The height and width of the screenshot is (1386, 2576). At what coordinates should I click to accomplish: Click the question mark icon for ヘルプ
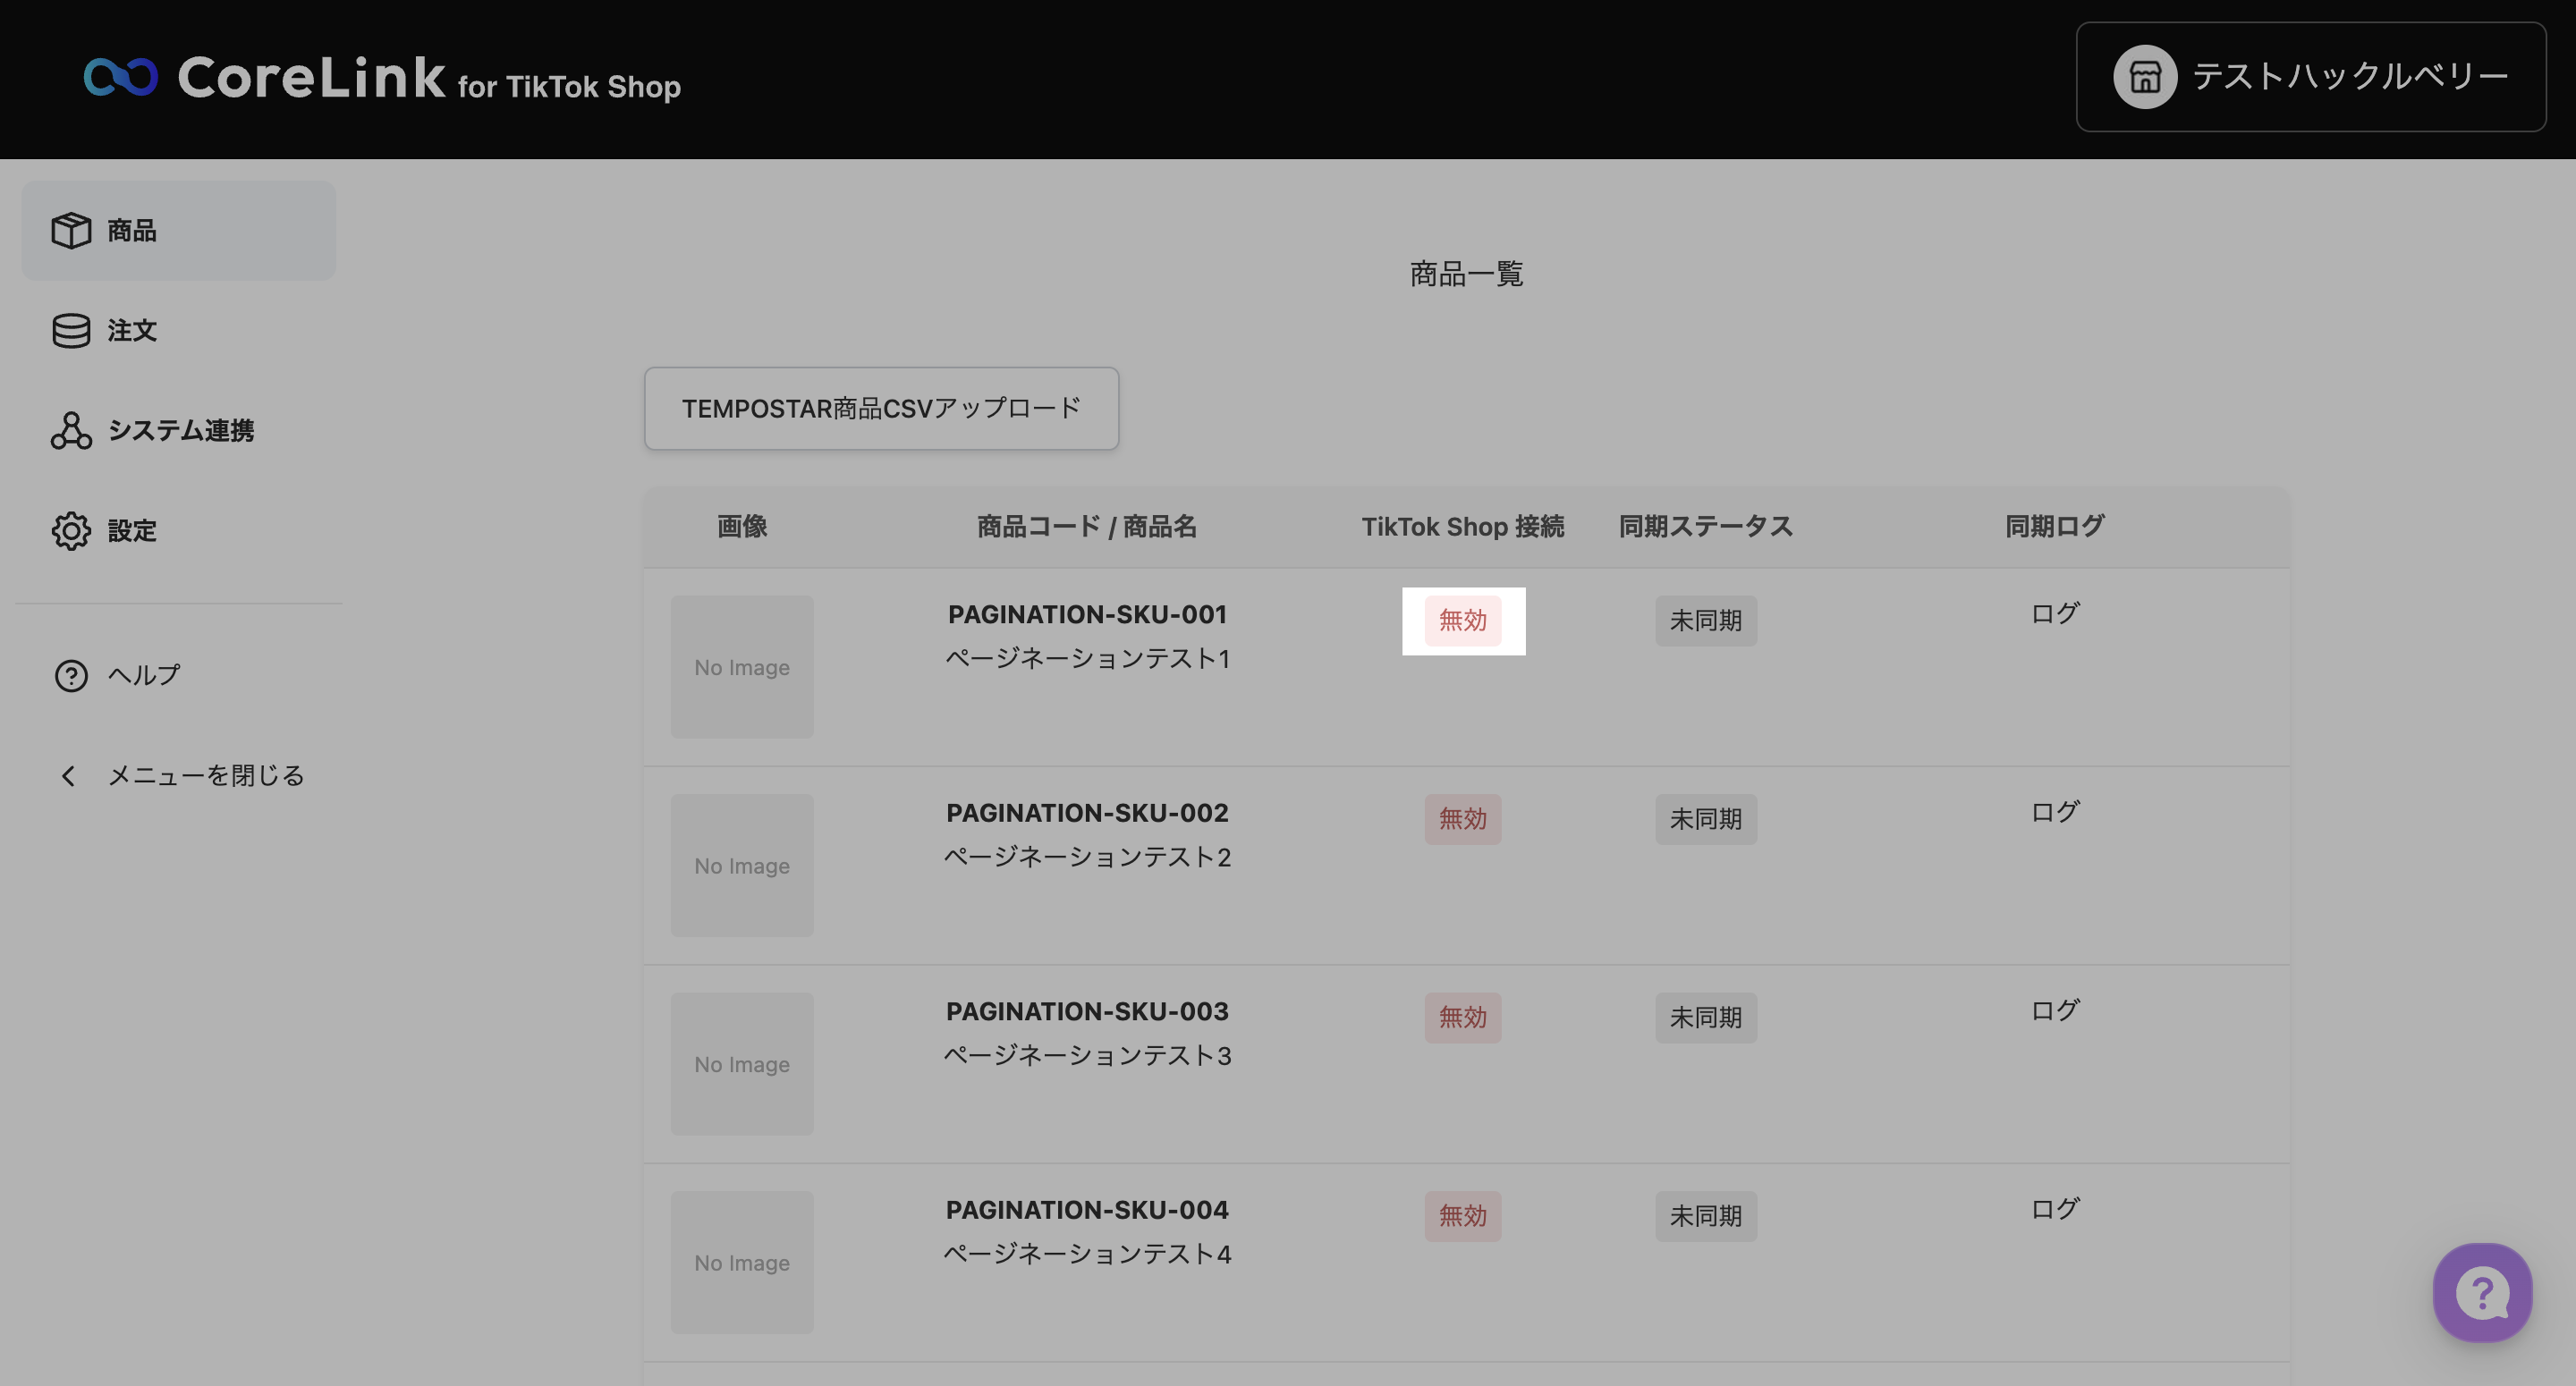point(71,676)
